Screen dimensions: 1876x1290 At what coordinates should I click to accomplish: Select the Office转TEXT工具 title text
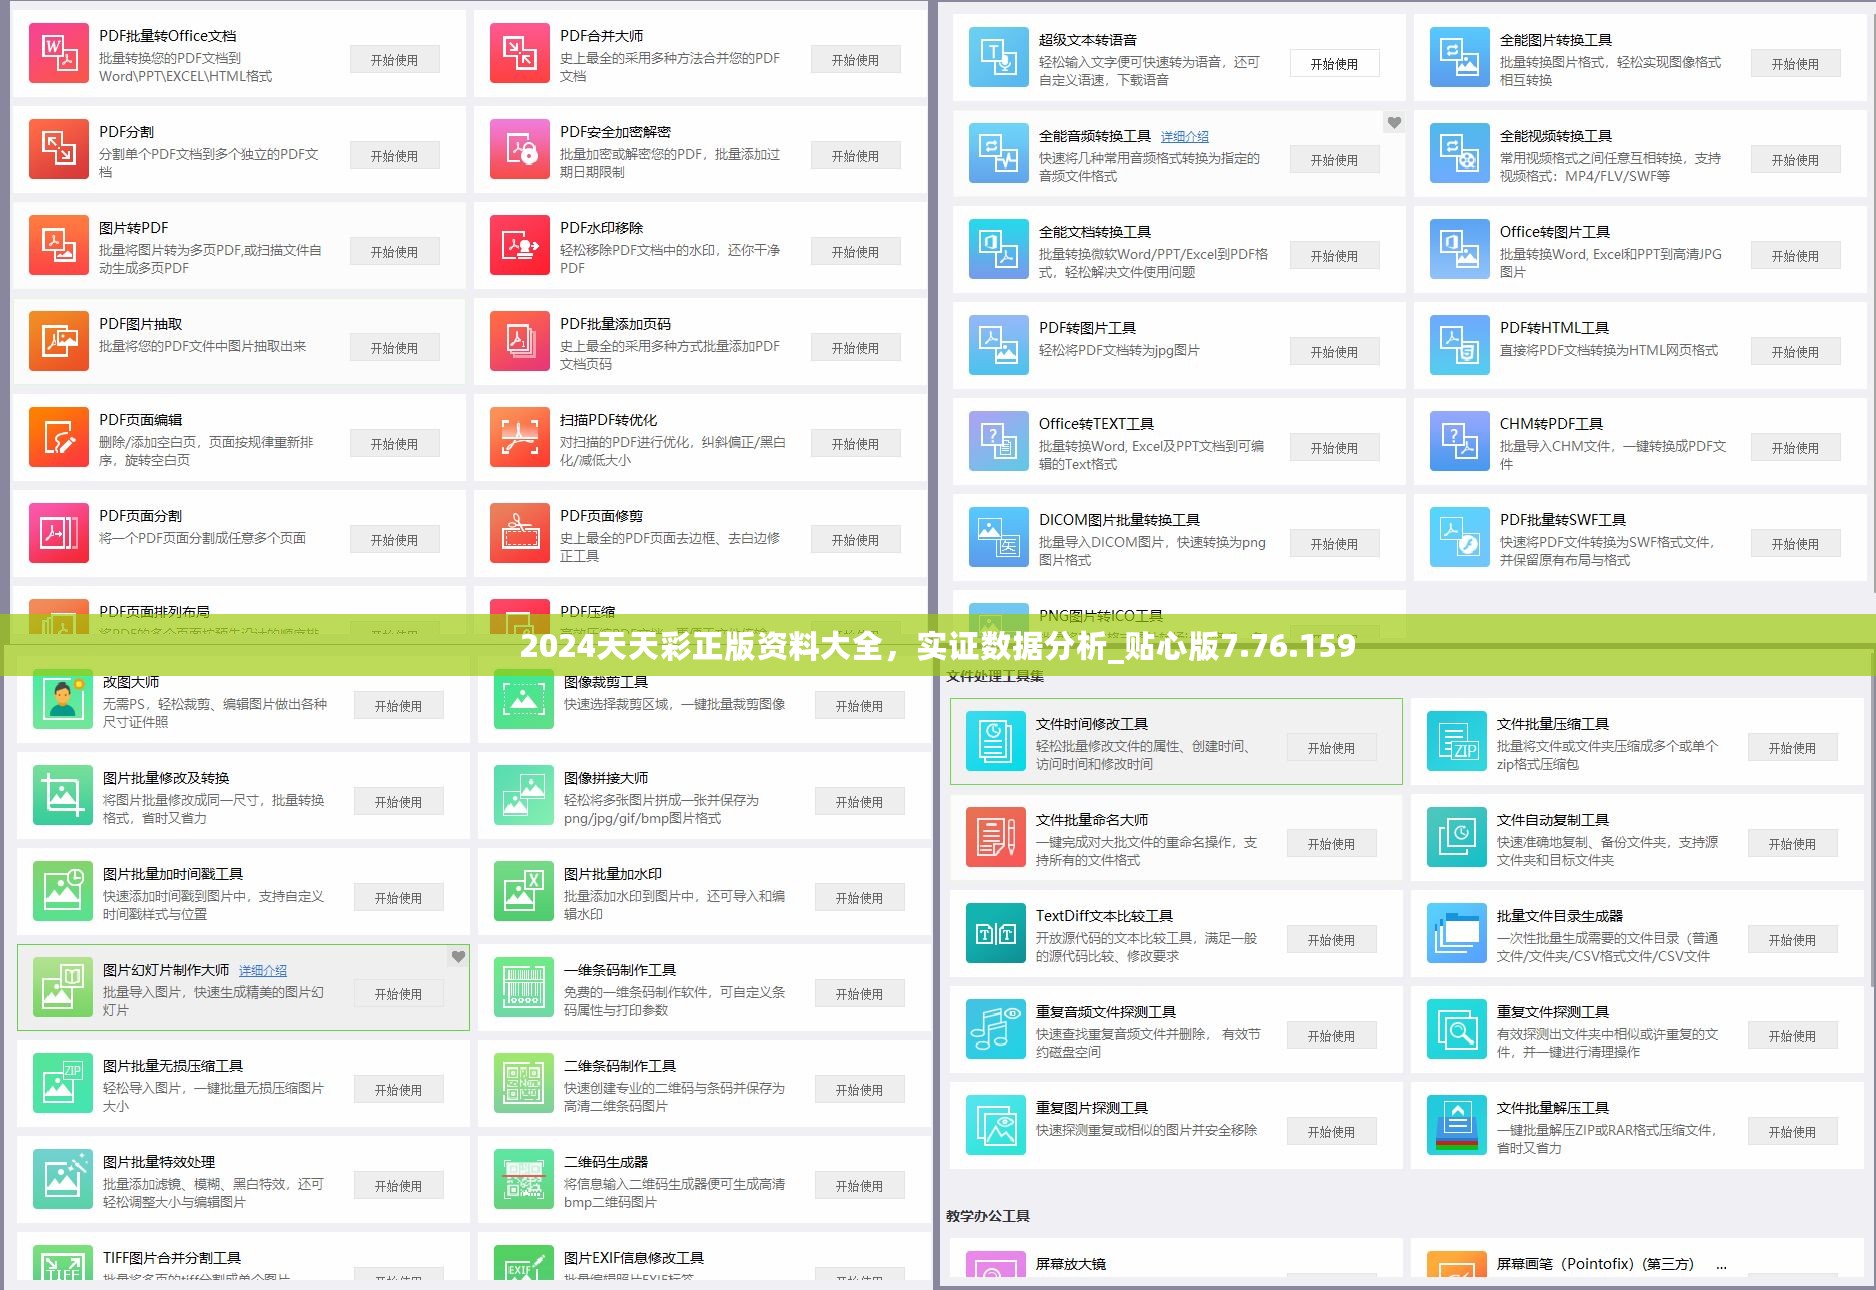coord(1096,424)
